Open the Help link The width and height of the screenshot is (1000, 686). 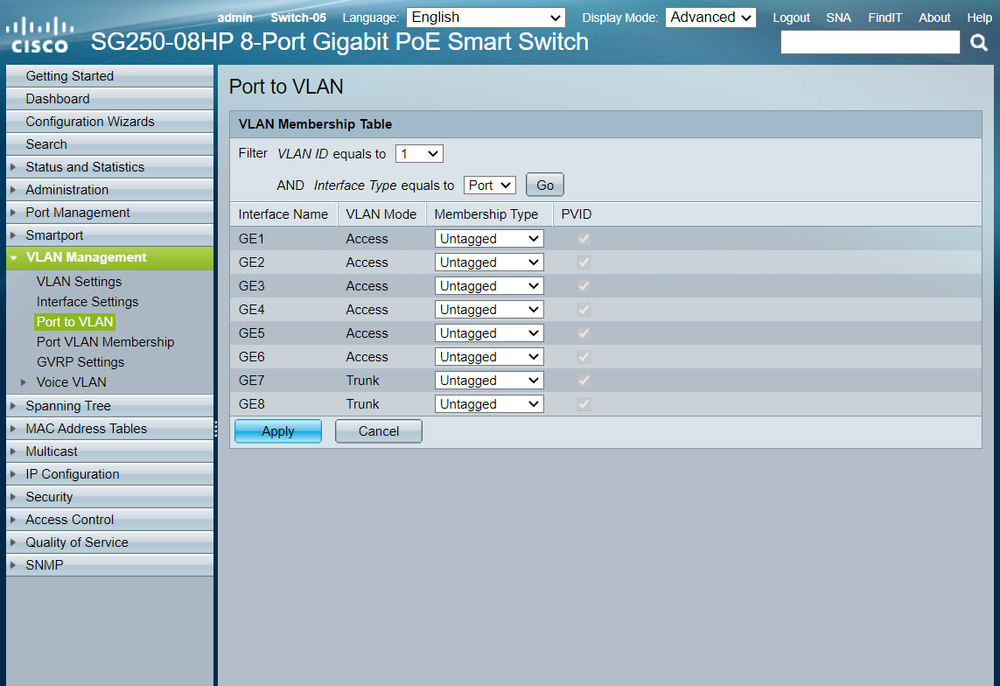(979, 18)
